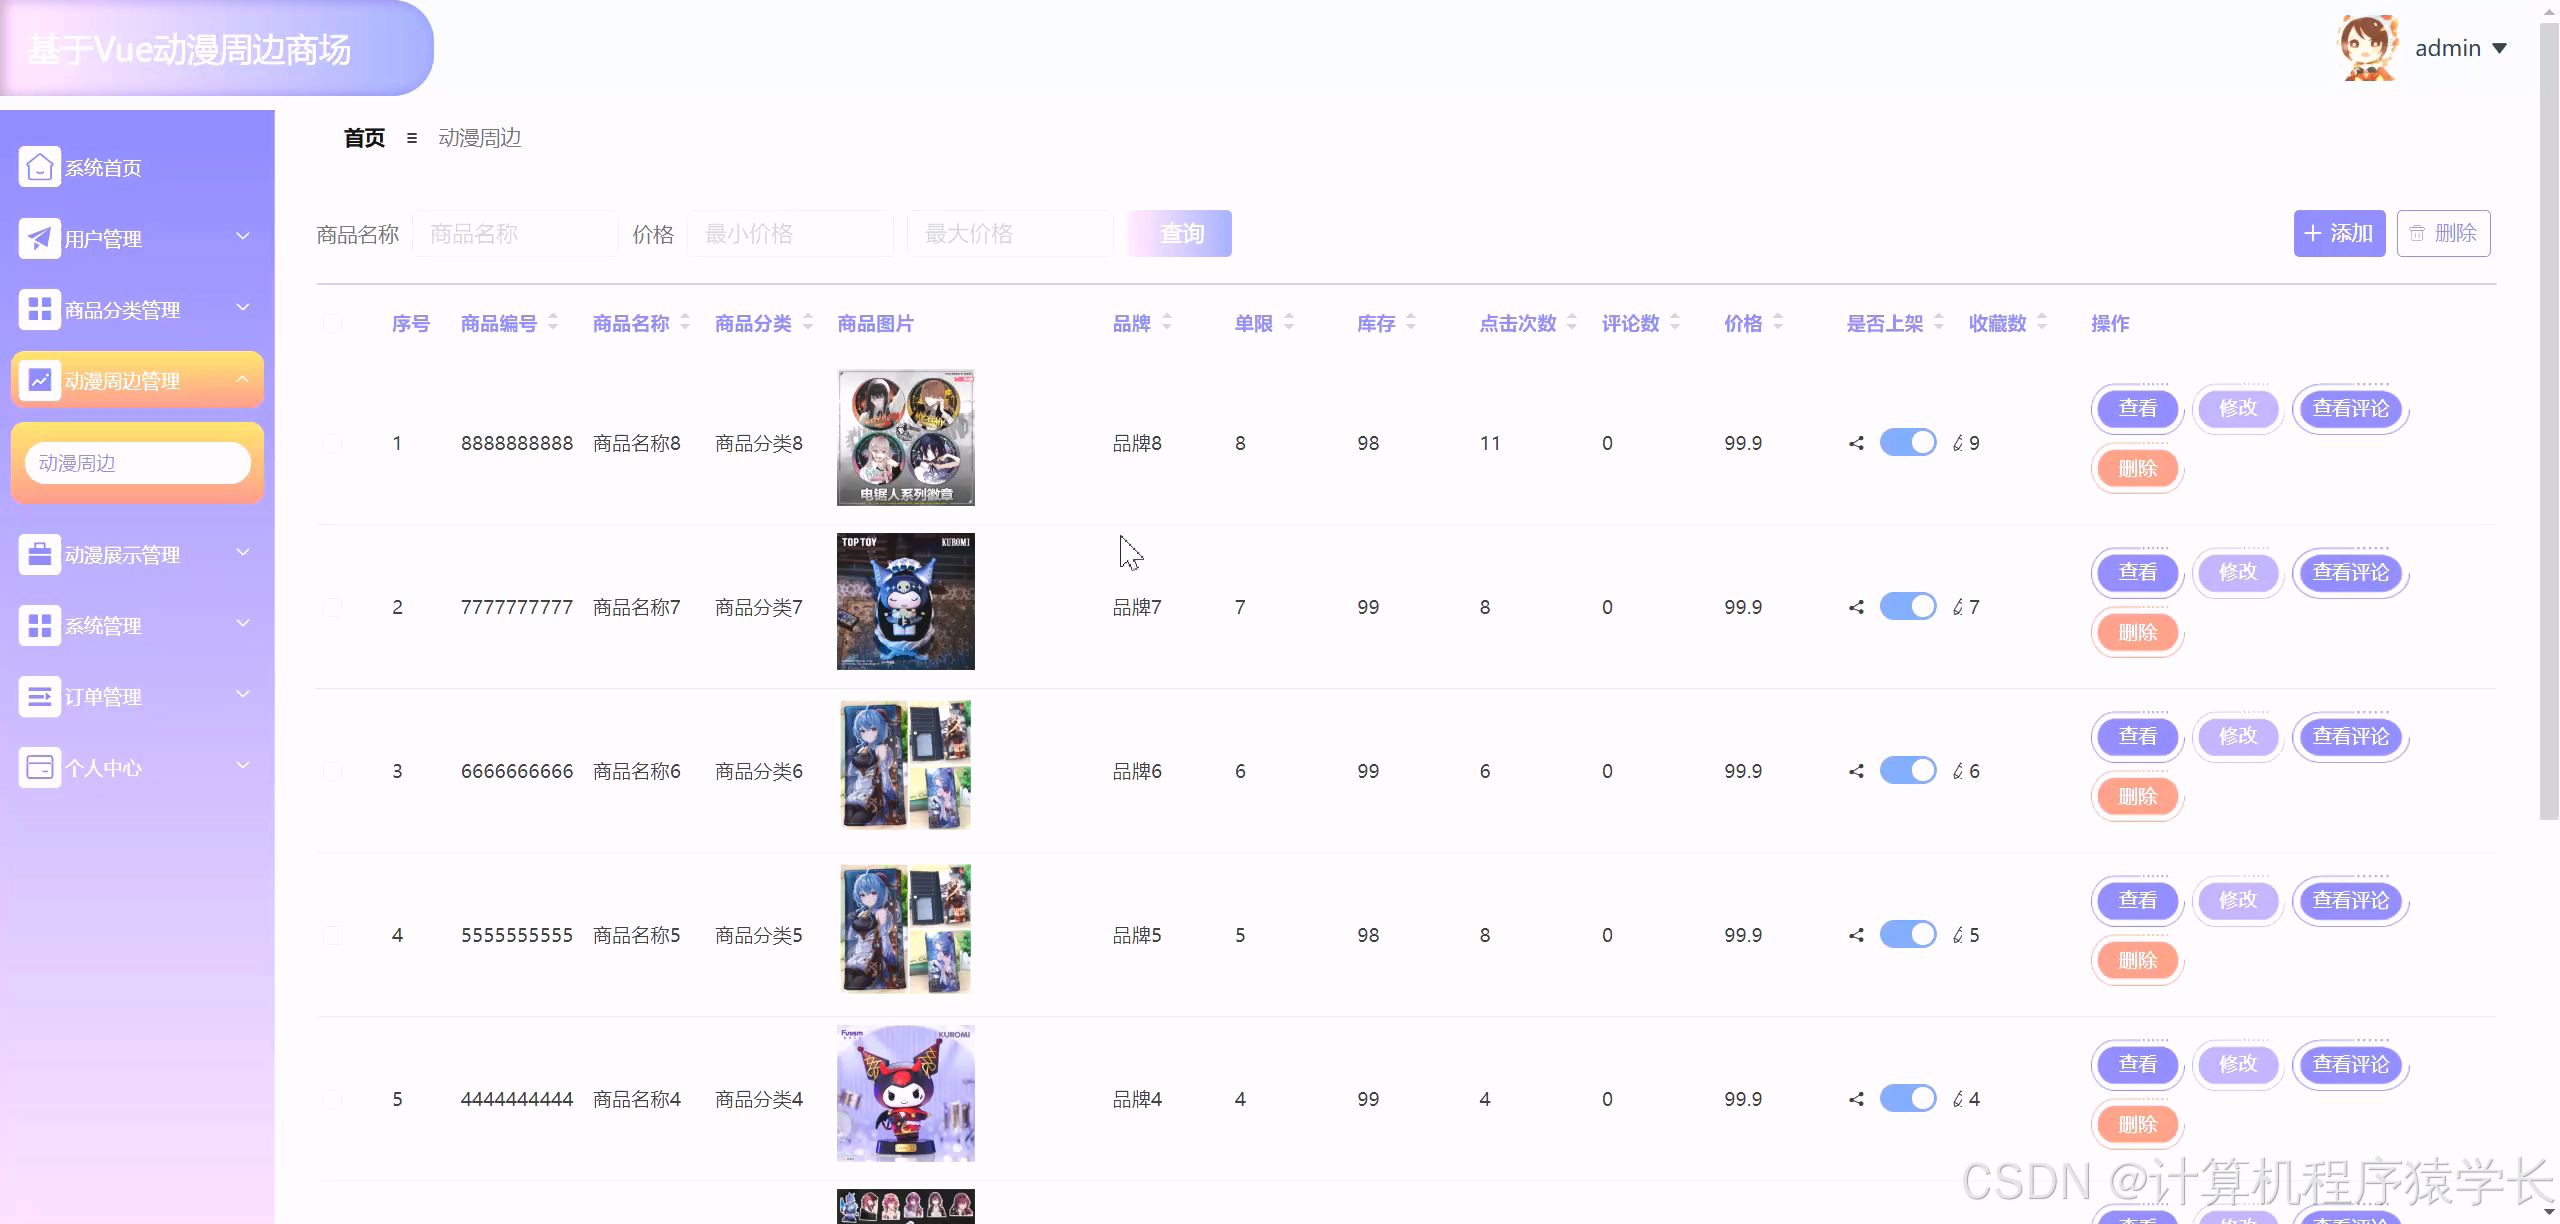Click the 最小价格 input field
This screenshot has width=2560, height=1224.
coord(790,233)
